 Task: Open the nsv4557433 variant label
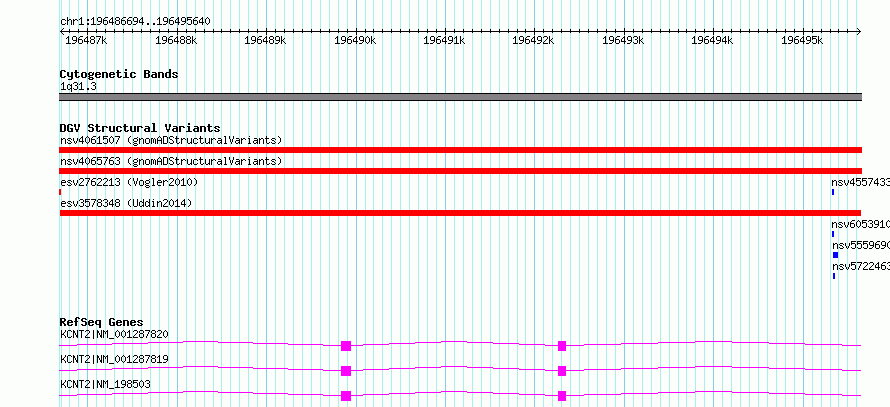(860, 182)
